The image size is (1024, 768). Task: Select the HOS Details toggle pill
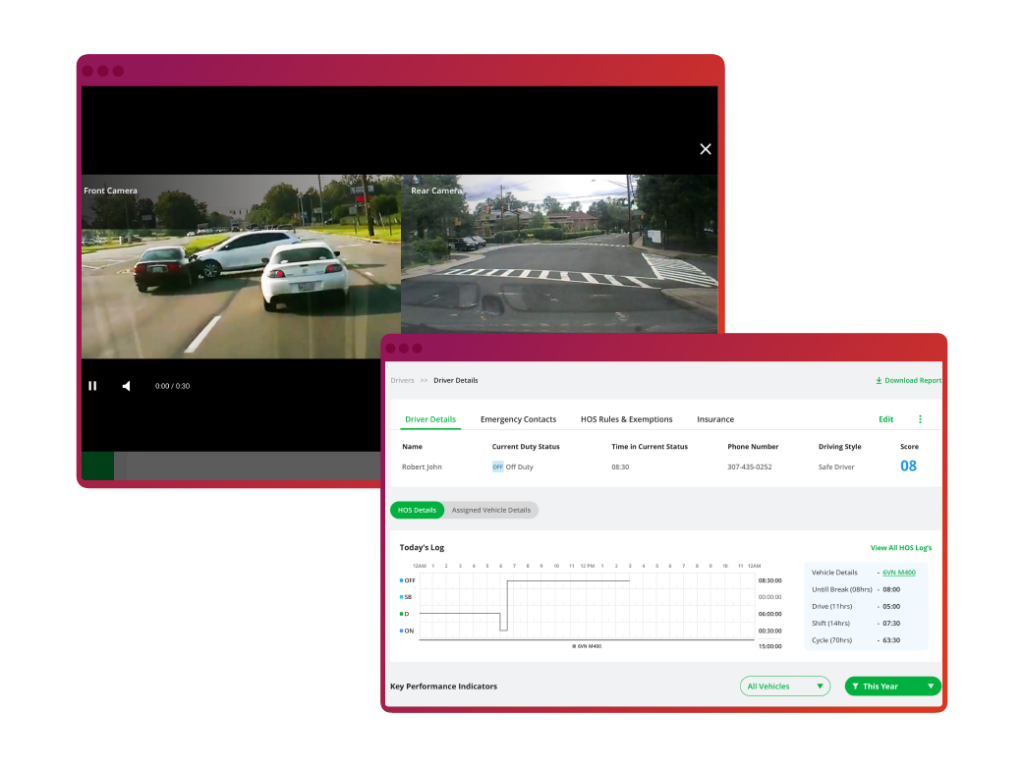click(x=417, y=510)
